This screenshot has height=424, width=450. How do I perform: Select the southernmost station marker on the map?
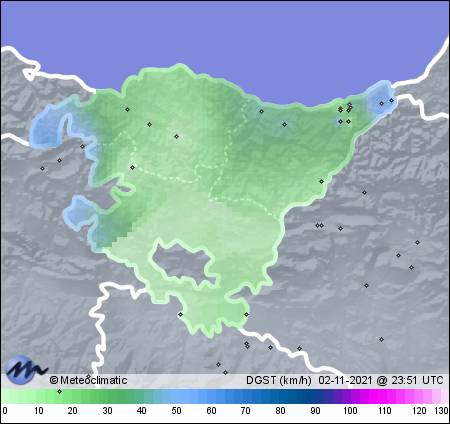[226, 372]
